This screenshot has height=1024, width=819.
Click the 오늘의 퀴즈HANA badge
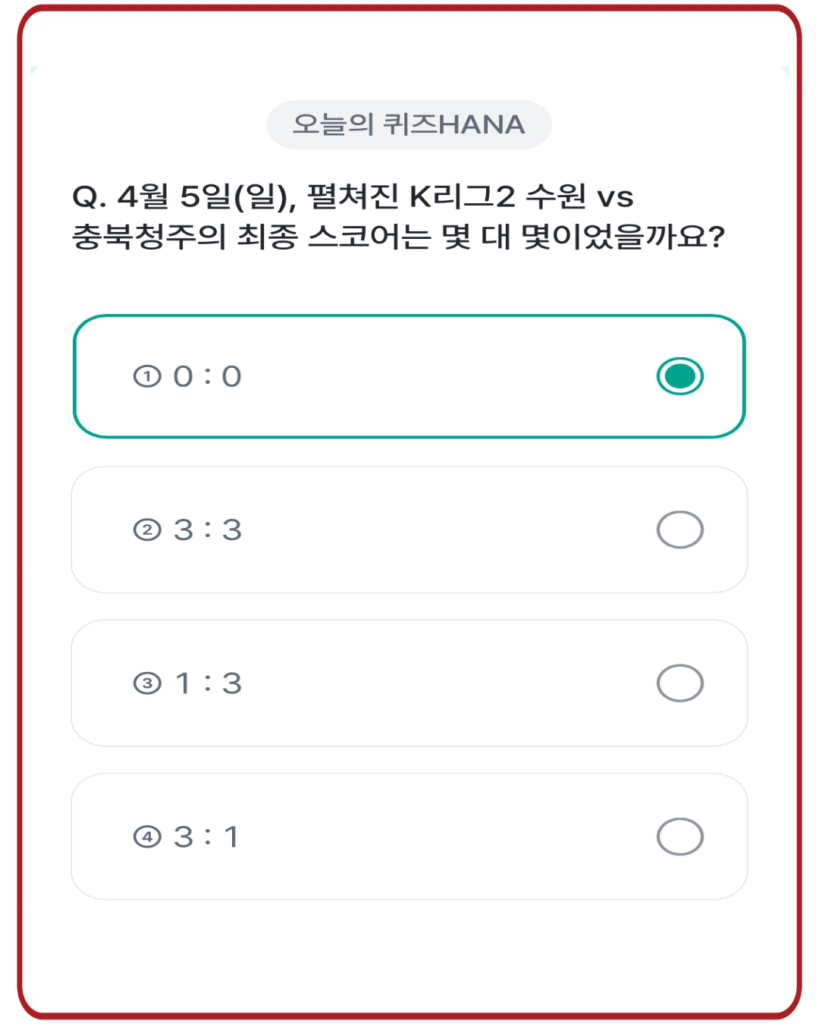click(x=408, y=125)
